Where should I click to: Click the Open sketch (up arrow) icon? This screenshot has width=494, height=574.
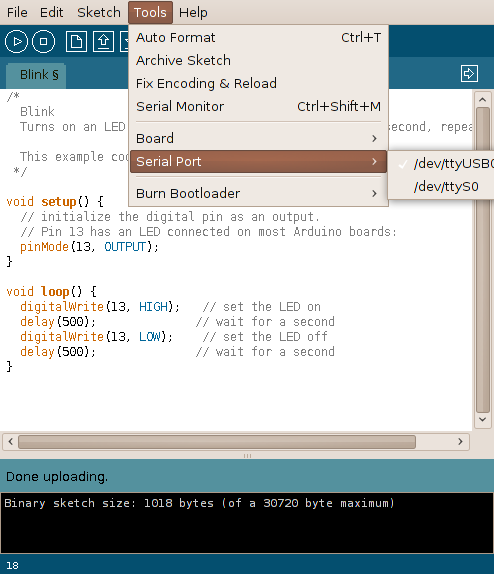(103, 41)
